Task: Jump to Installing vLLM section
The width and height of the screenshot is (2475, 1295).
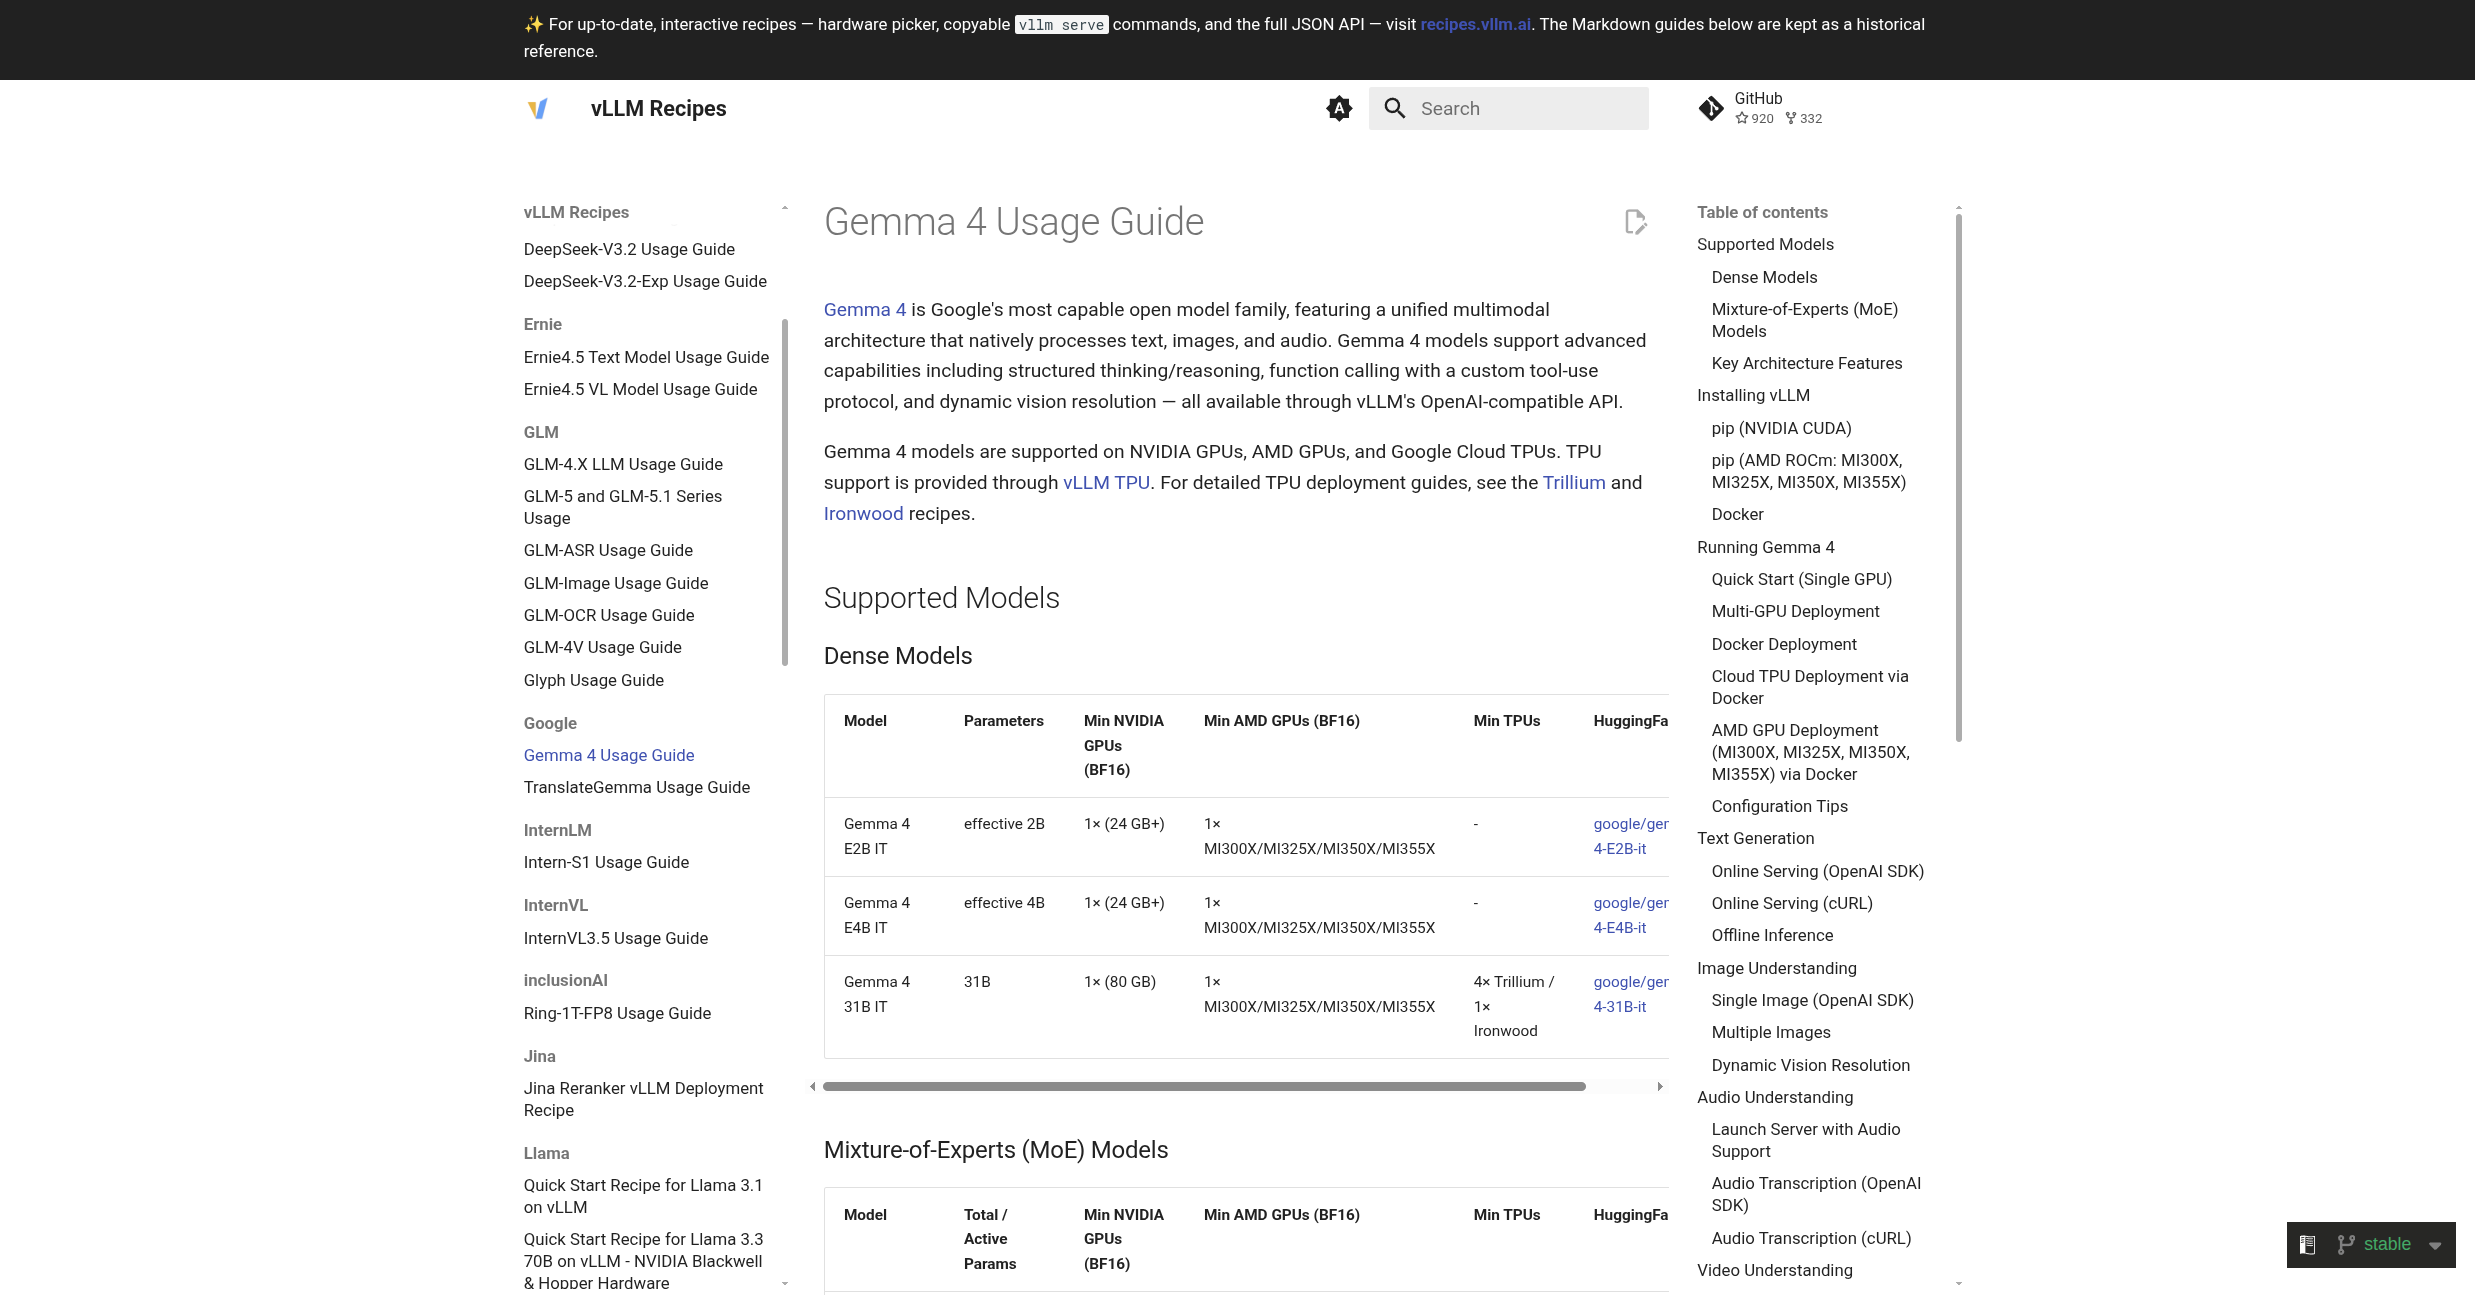Action: point(1753,395)
